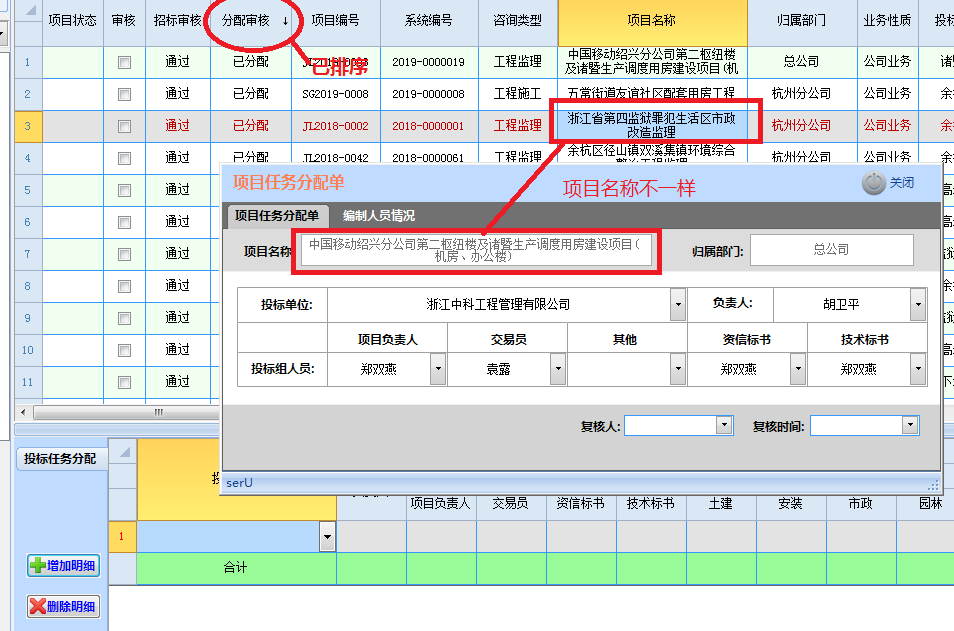The height and width of the screenshot is (631, 954).
Task: Click the 删除明细 button
Action: (64, 606)
